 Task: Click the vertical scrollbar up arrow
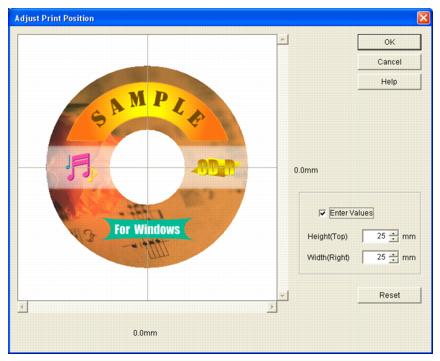[283, 39]
